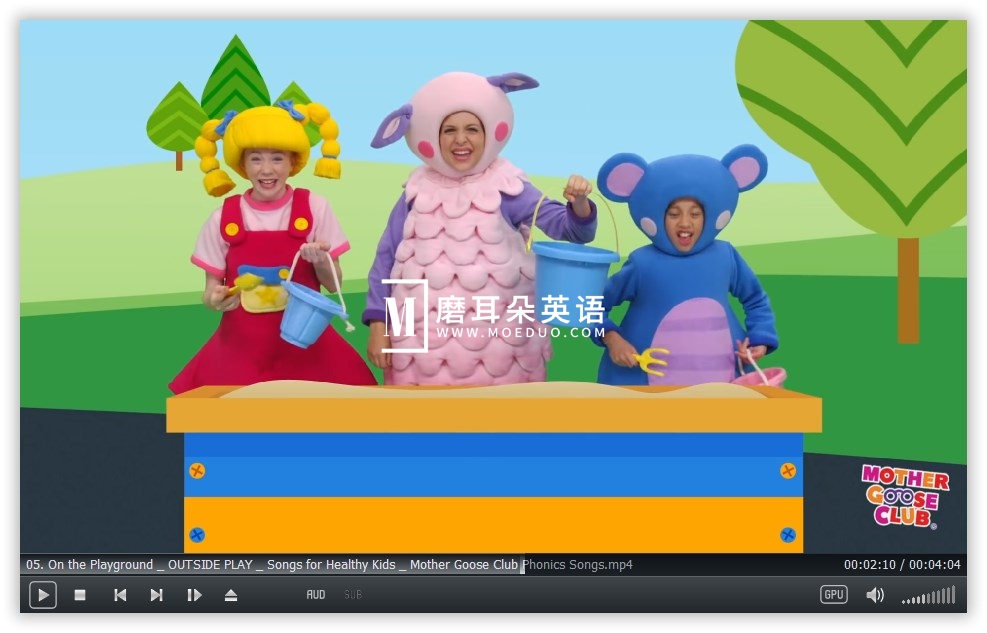
Task: Click the duration text 00:04:04
Action: tap(936, 564)
